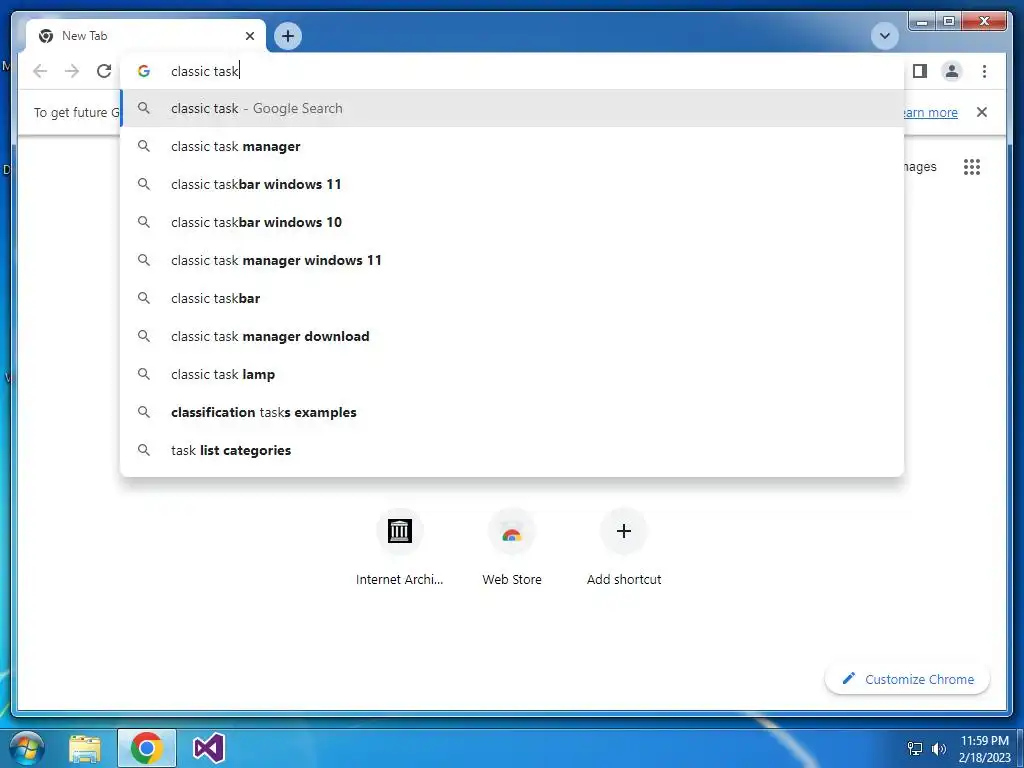Click search icon beside 'task list categories'
1024x768 pixels.
[x=144, y=450]
